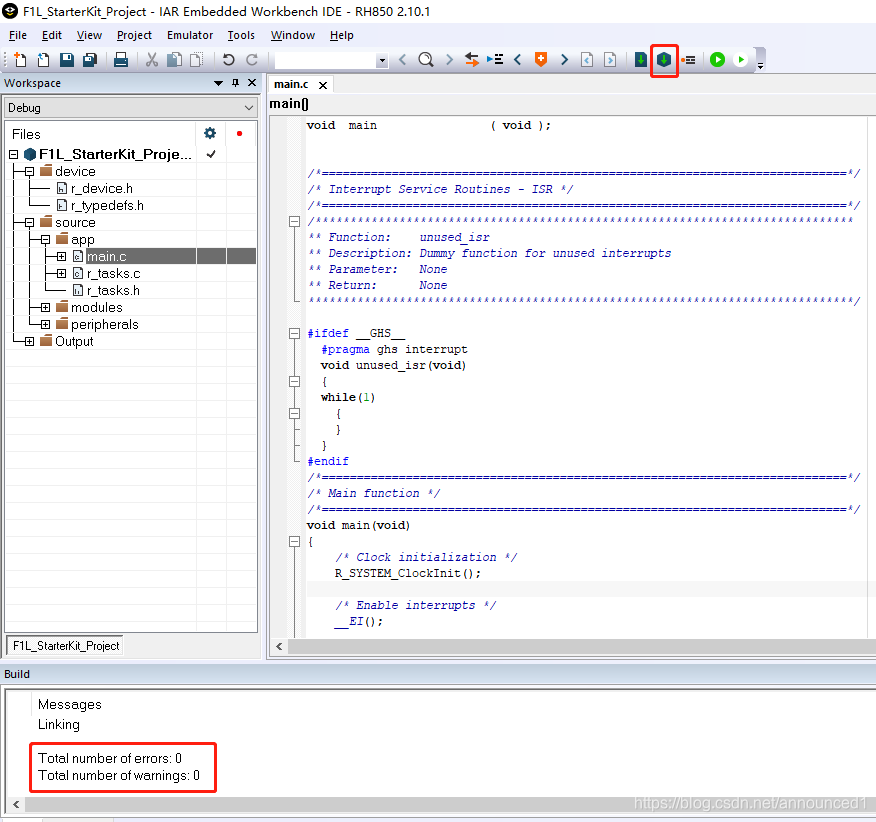Collapse the void main function fold
The height and width of the screenshot is (822, 876).
tap(294, 541)
